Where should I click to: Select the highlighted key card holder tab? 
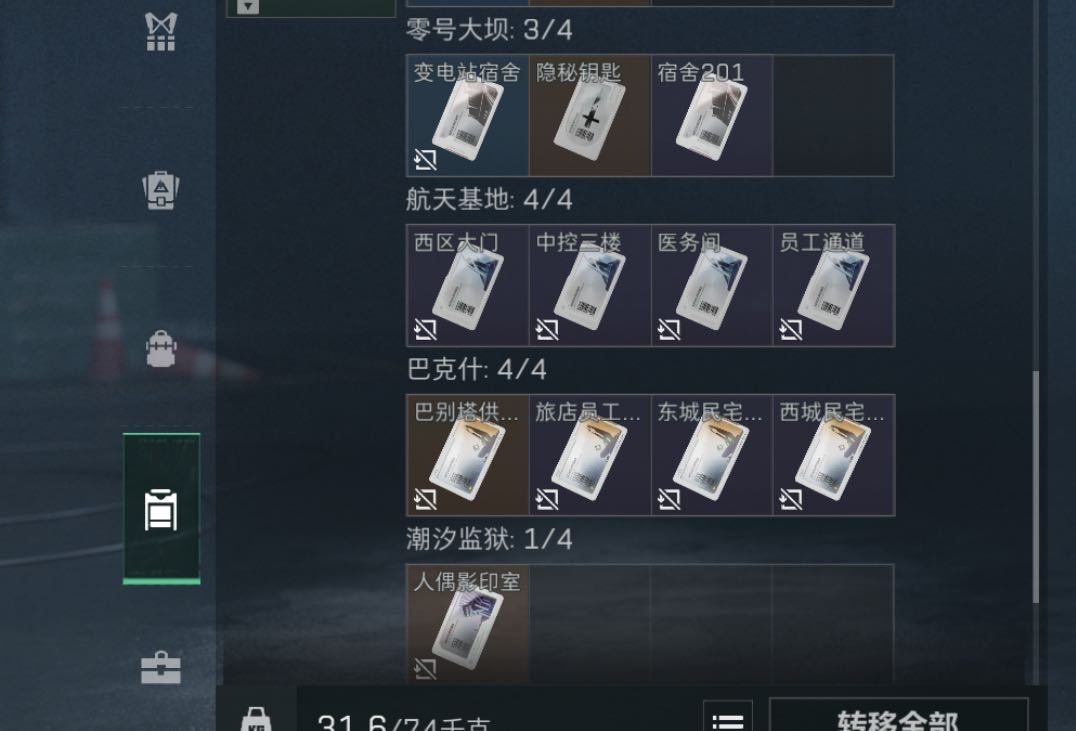click(x=161, y=509)
